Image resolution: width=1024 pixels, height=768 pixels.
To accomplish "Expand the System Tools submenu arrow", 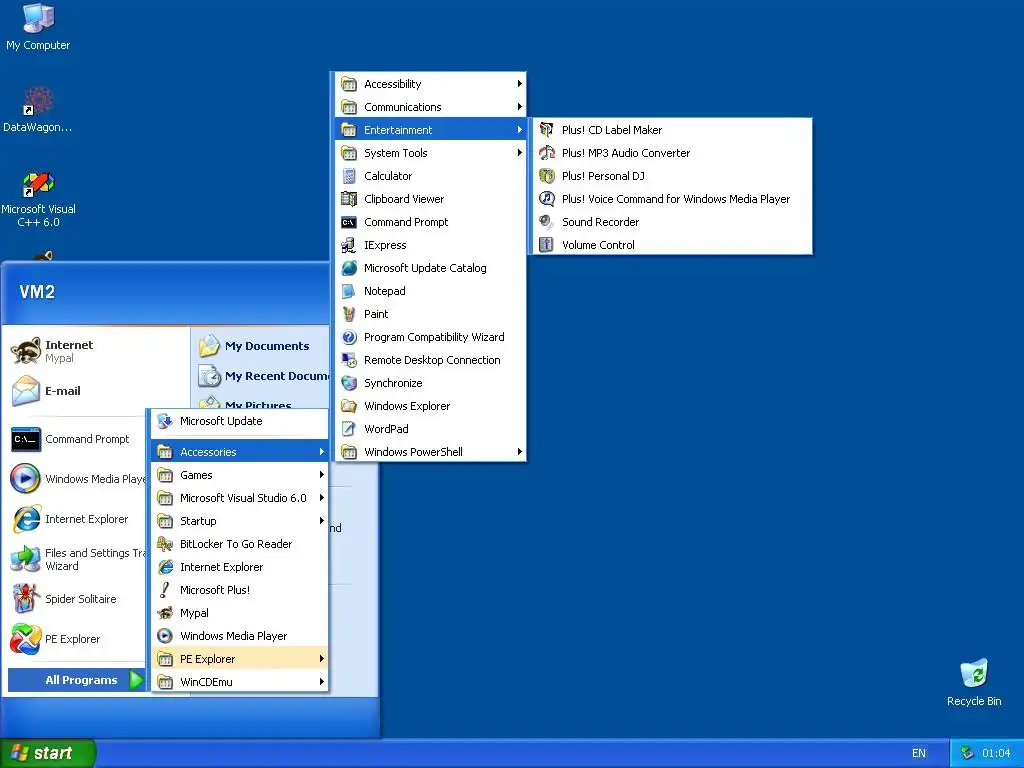I will click(x=519, y=153).
